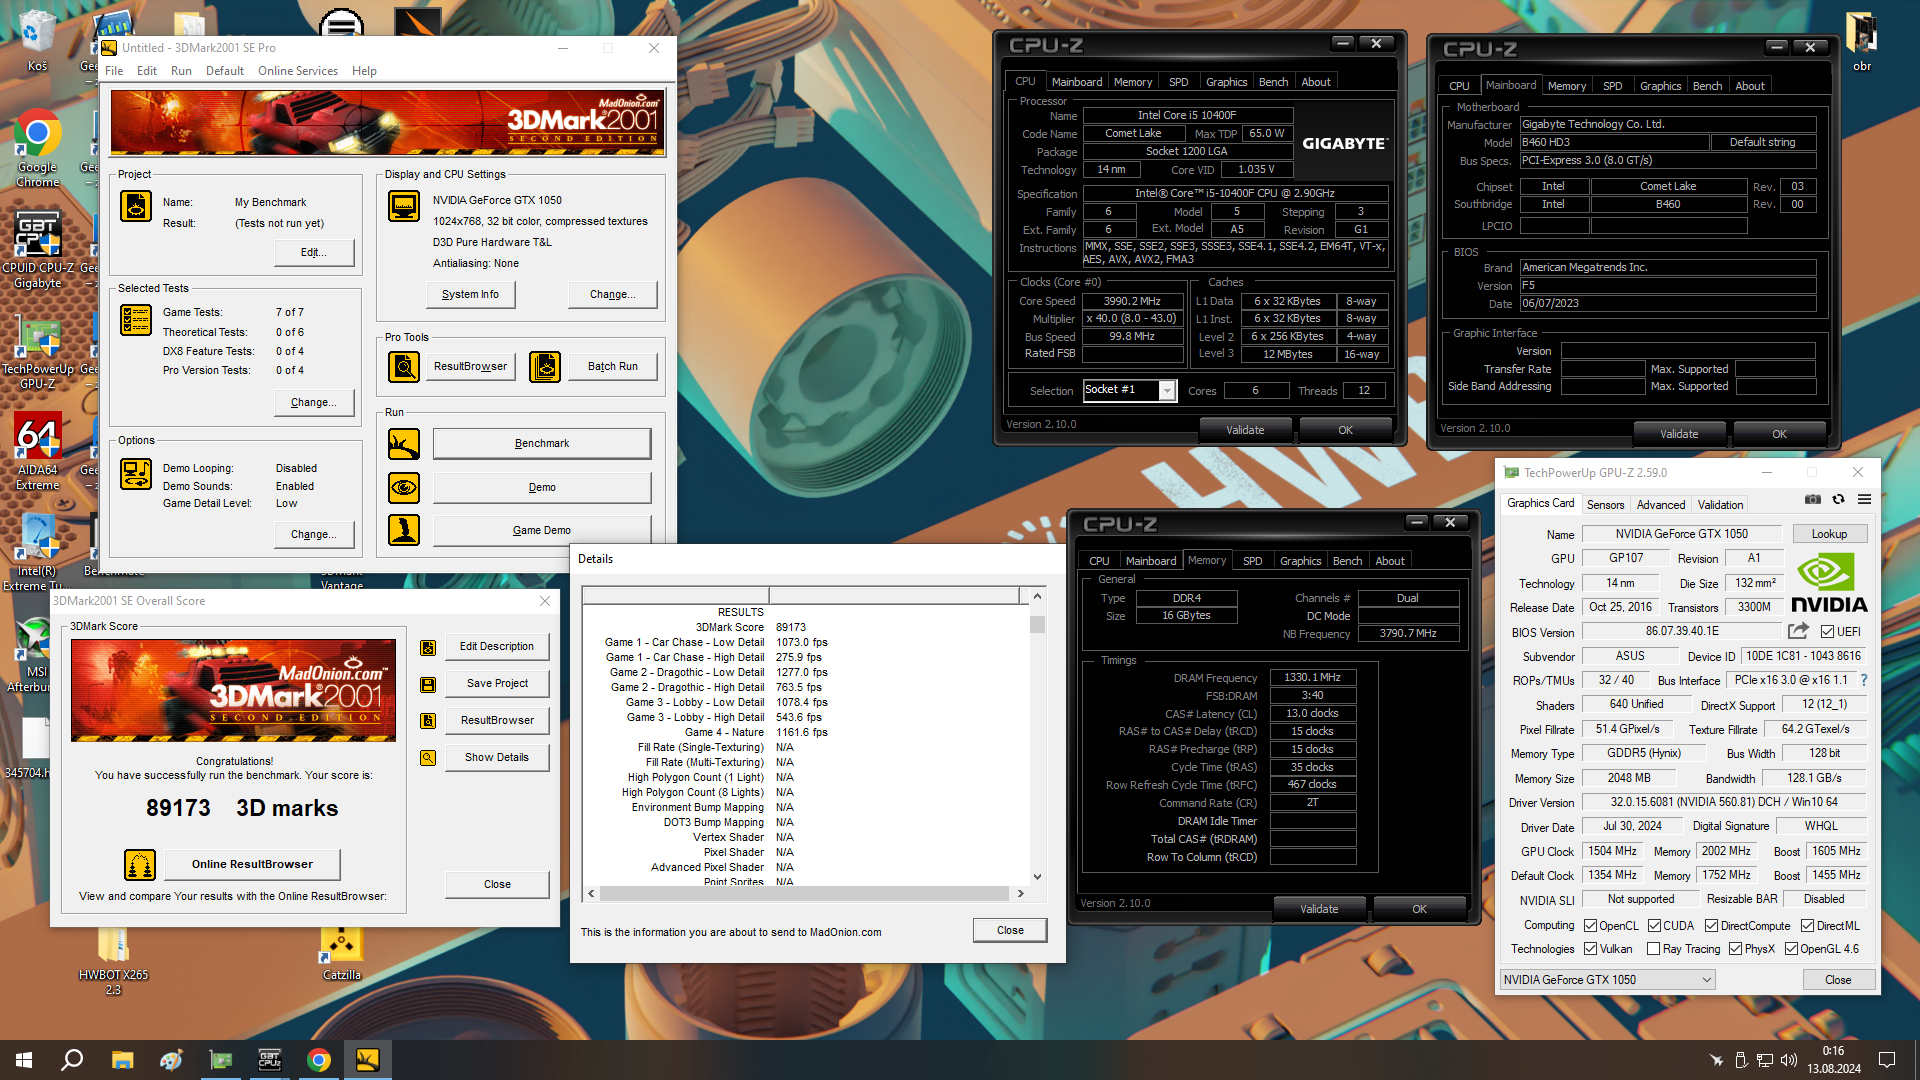This screenshot has height=1080, width=1920.
Task: Click BIOS export share icon in GPU-Z
Action: (1798, 631)
